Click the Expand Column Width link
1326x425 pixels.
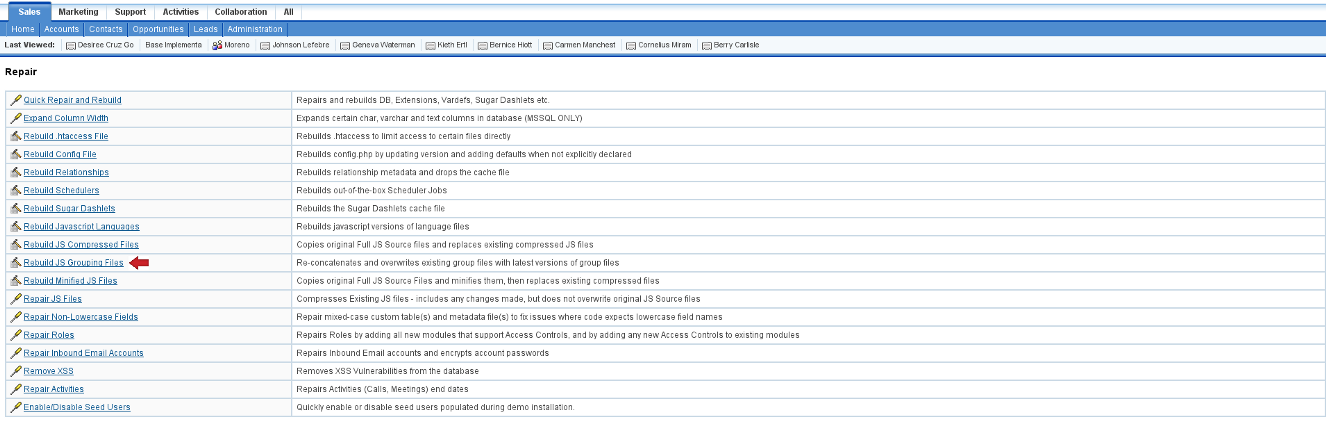pyautogui.click(x=66, y=118)
